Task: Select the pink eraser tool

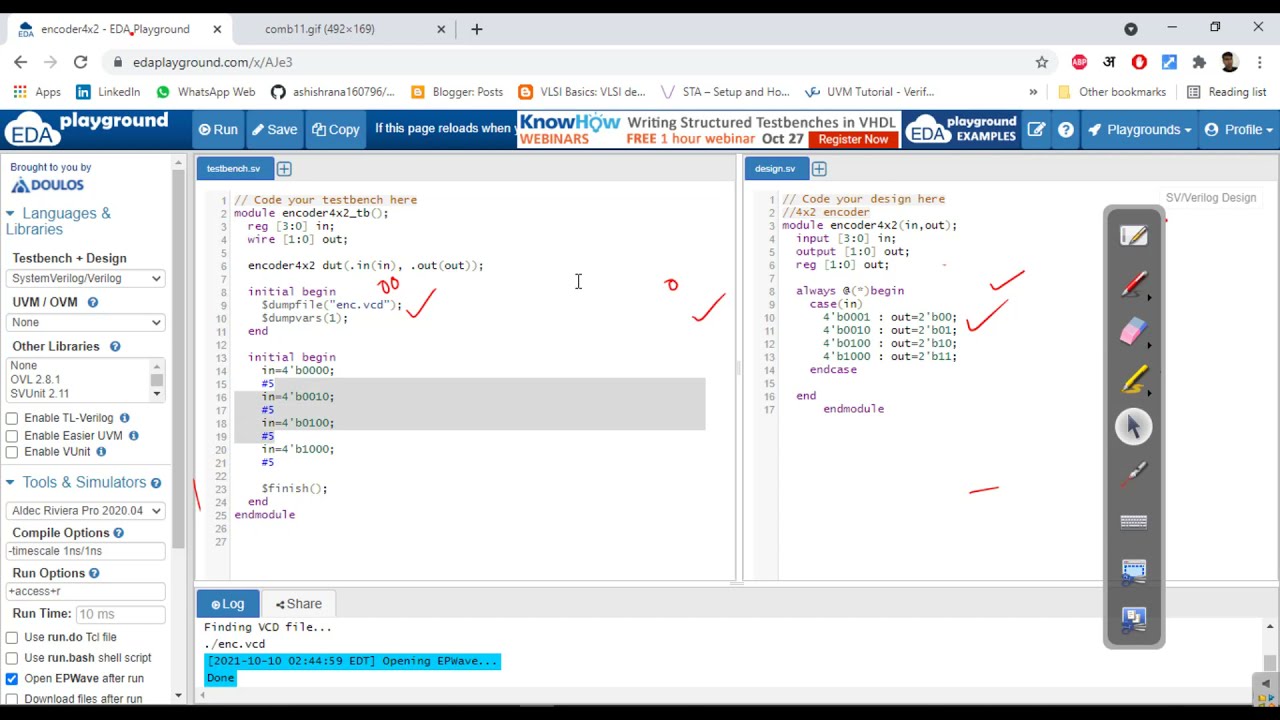Action: [x=1133, y=332]
